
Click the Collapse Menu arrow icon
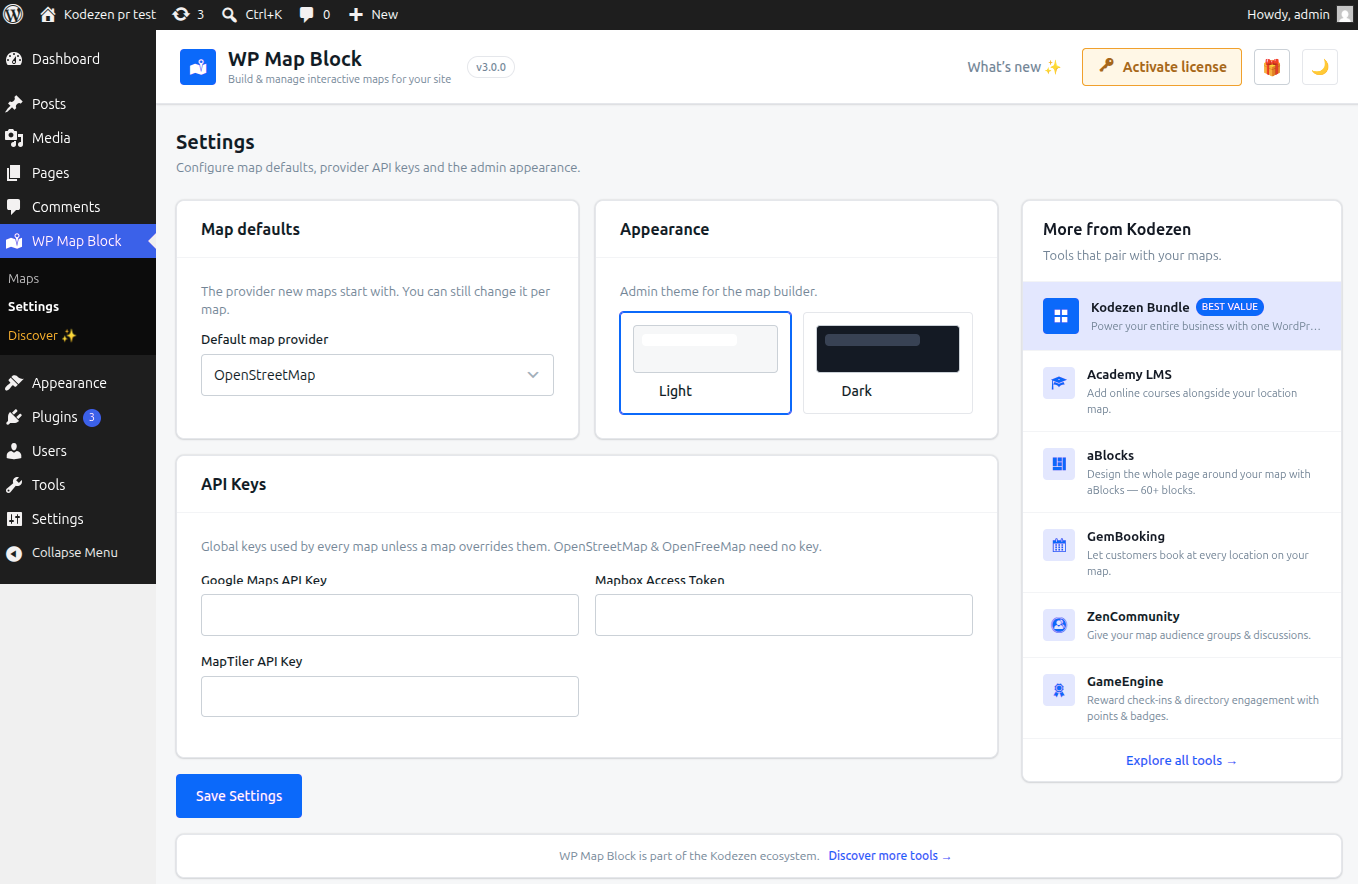14,553
